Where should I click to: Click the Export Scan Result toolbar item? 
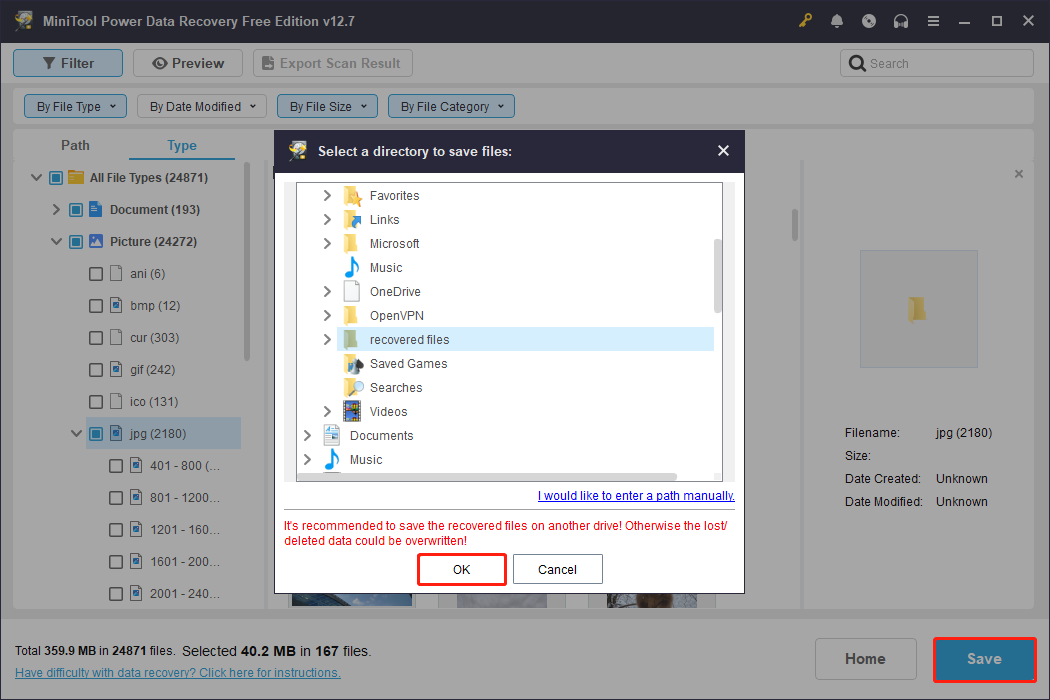pyautogui.click(x=332, y=62)
